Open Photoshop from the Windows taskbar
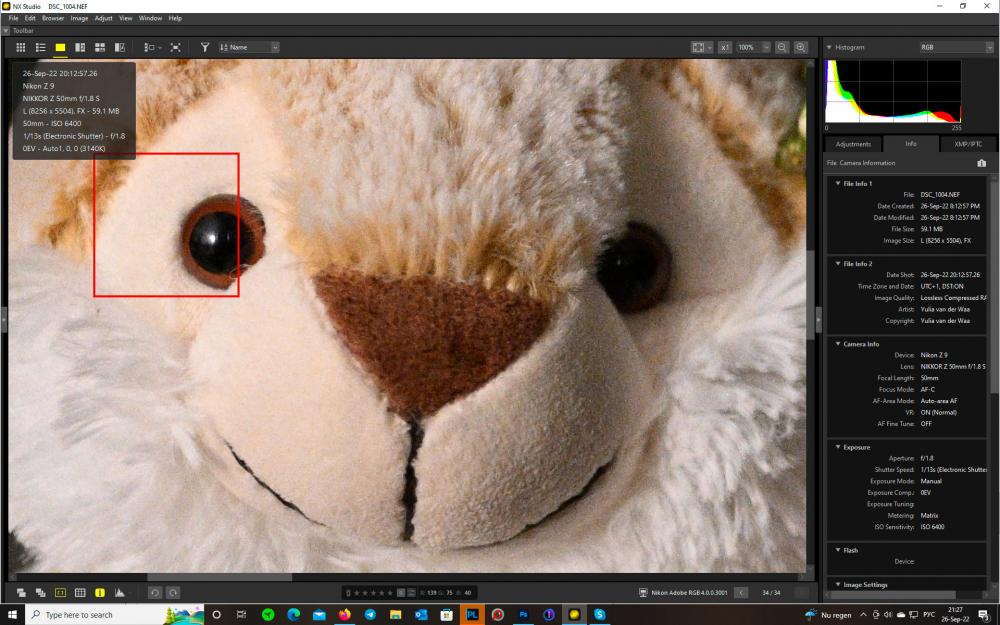 (523, 615)
